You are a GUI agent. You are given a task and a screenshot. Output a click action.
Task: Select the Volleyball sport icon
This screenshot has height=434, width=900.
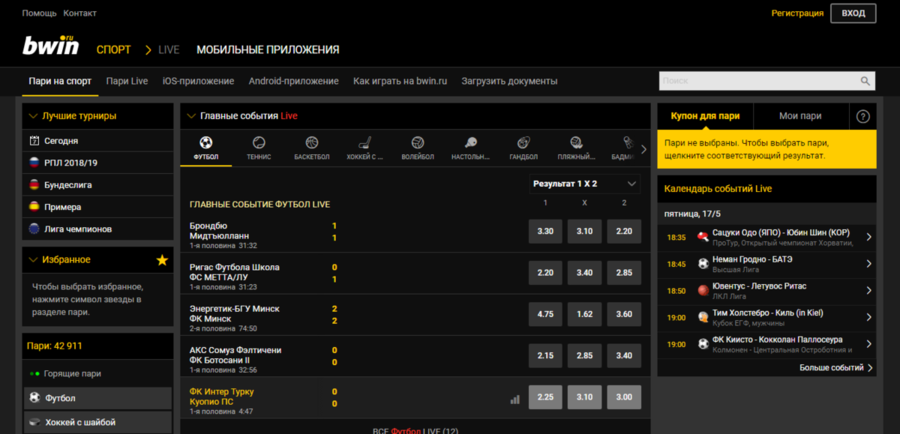tap(417, 148)
